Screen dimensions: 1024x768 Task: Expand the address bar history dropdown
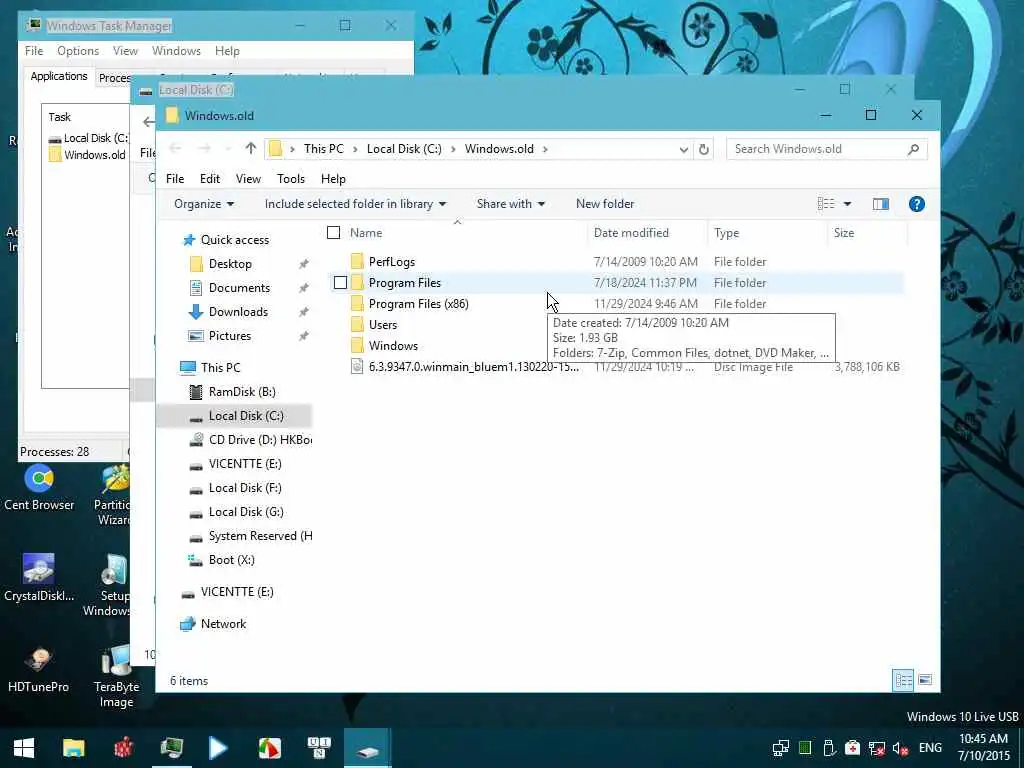pyautogui.click(x=683, y=150)
